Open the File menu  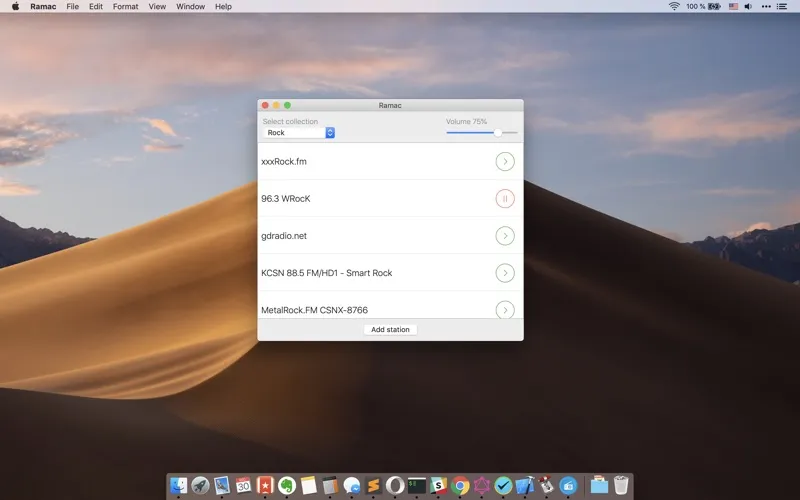coord(72,7)
